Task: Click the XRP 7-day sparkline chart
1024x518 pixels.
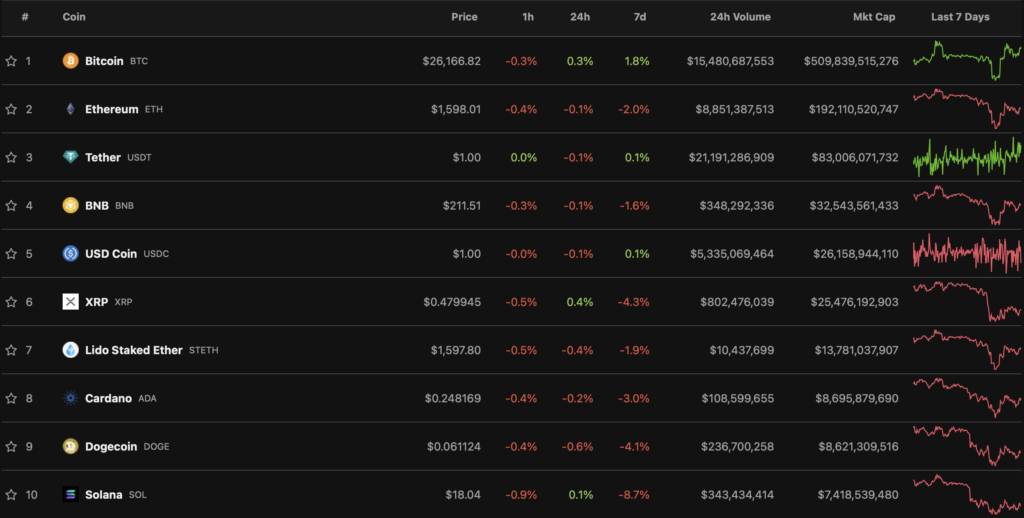Action: pos(967,301)
